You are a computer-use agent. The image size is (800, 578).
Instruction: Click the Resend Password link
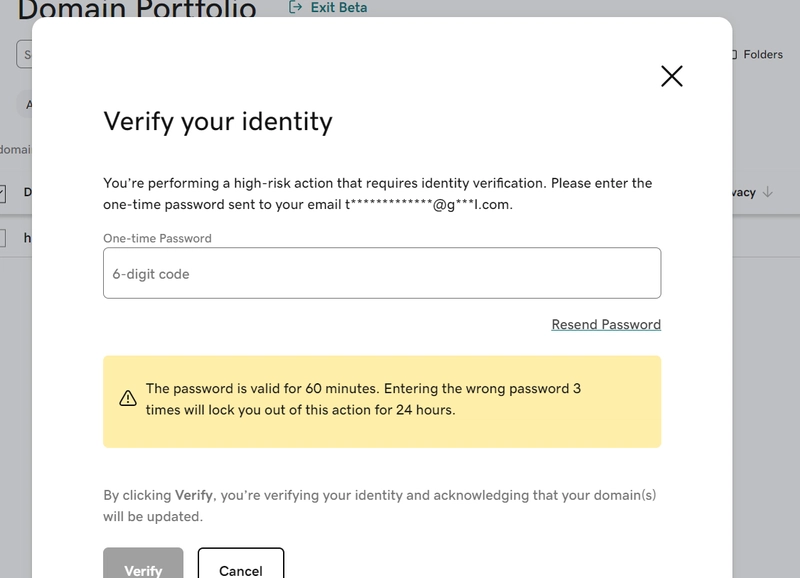(606, 324)
